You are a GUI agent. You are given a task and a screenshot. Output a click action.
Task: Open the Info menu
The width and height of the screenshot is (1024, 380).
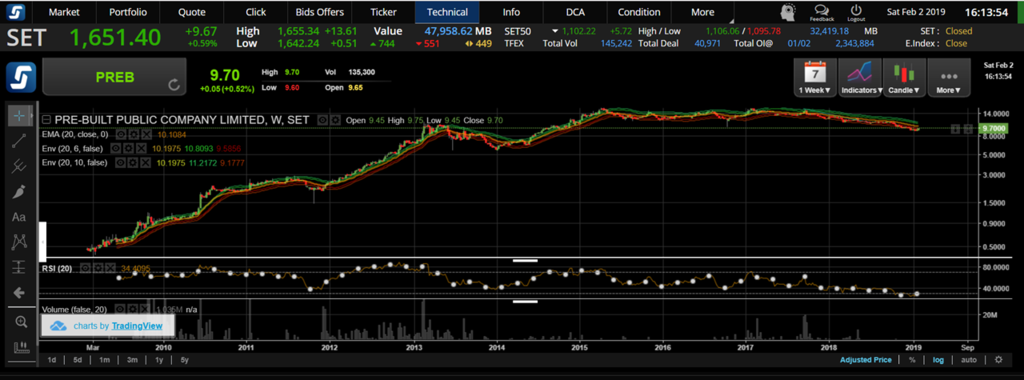click(x=511, y=12)
